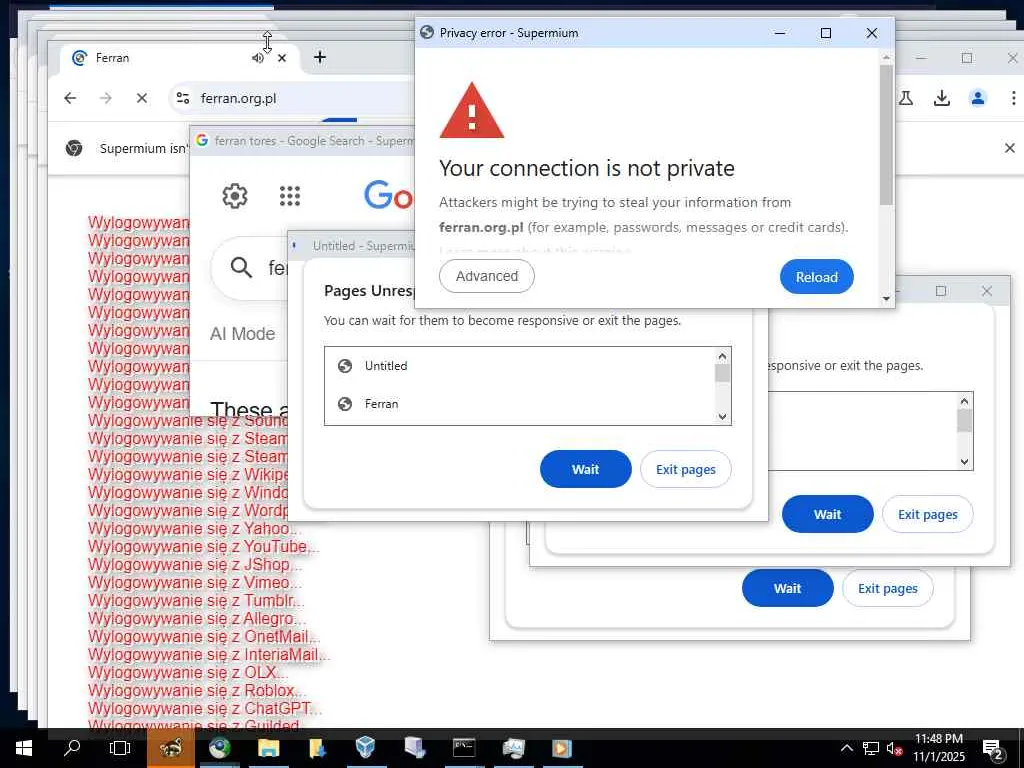
Task: Maximize the right unresponsive dialog window
Action: click(x=940, y=291)
